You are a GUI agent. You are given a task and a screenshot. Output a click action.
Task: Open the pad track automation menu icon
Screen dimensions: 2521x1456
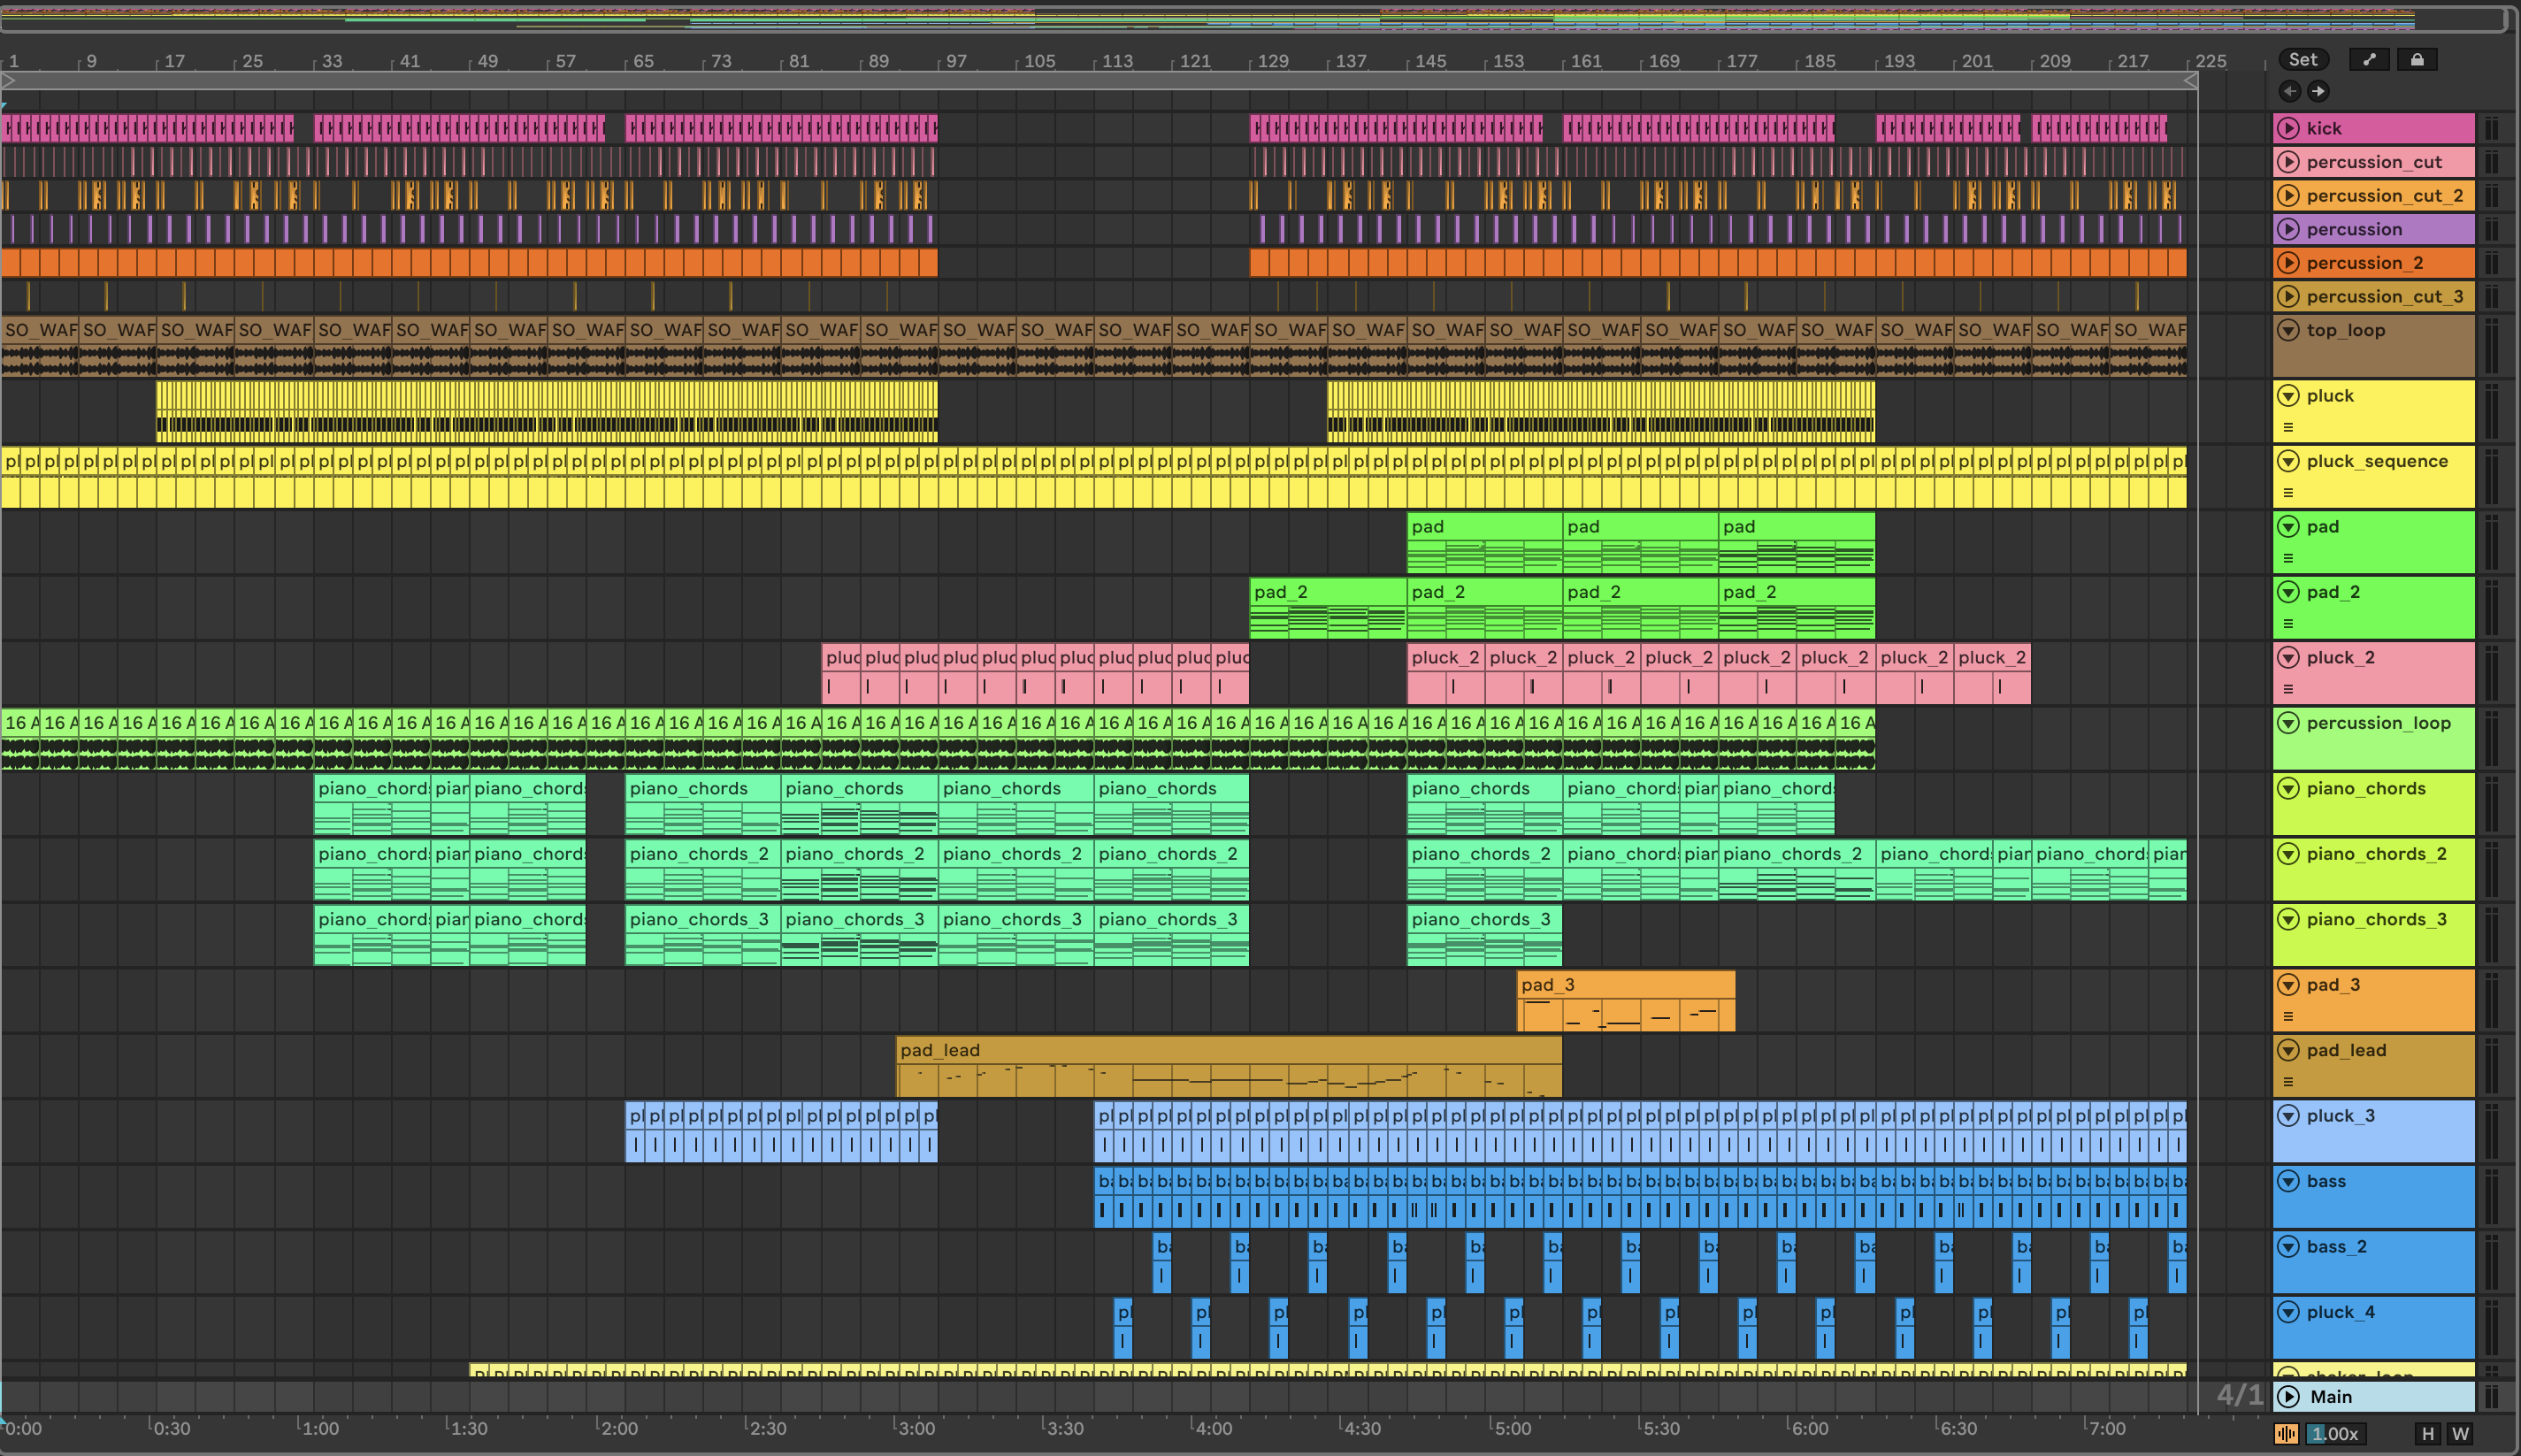[x=2288, y=558]
